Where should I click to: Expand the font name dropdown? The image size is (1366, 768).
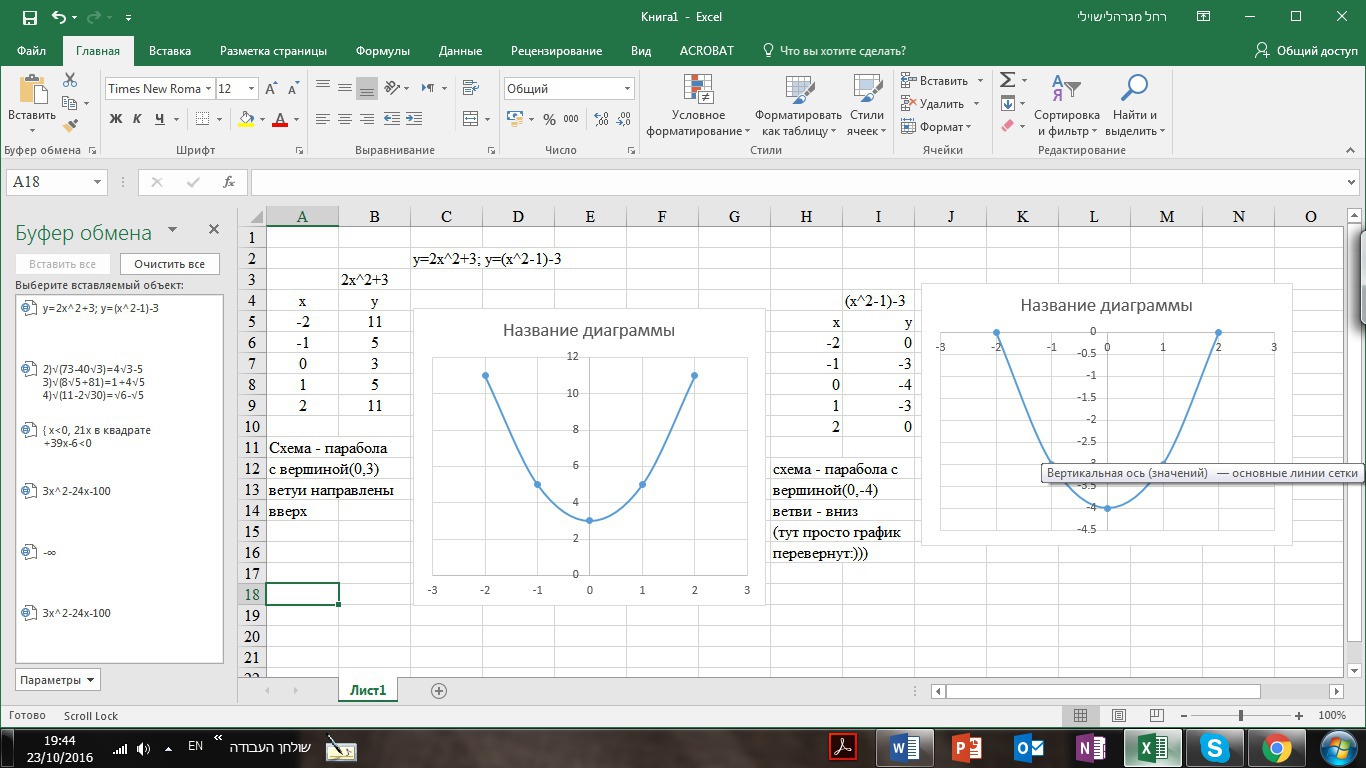click(x=208, y=89)
